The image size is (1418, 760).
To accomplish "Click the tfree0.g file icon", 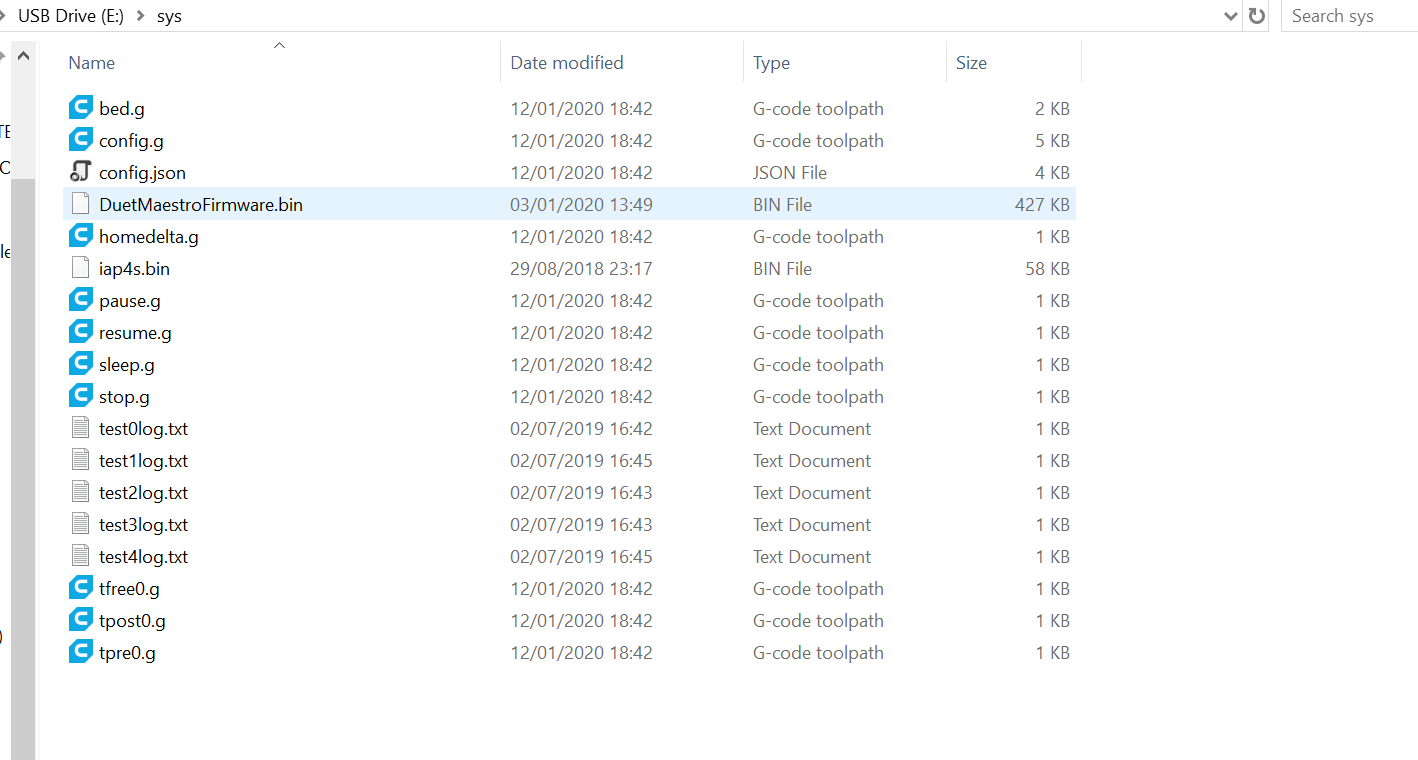I will 81,588.
